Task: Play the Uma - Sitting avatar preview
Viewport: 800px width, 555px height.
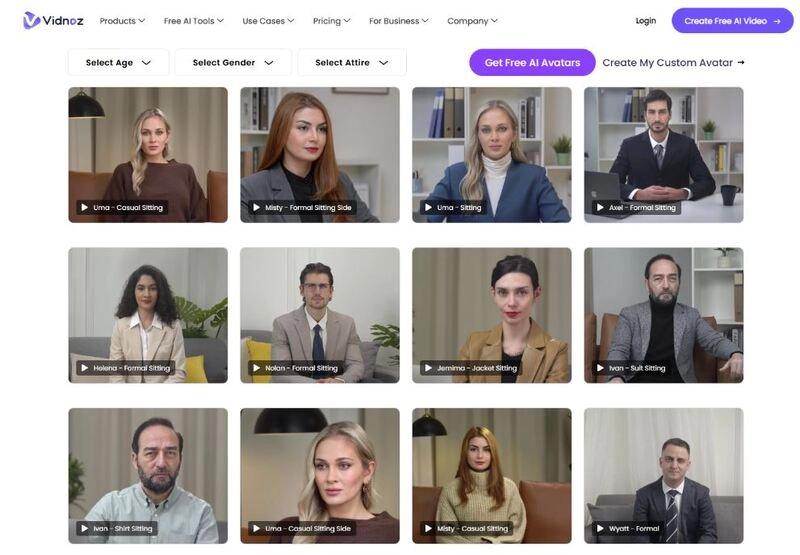Action: click(x=429, y=208)
